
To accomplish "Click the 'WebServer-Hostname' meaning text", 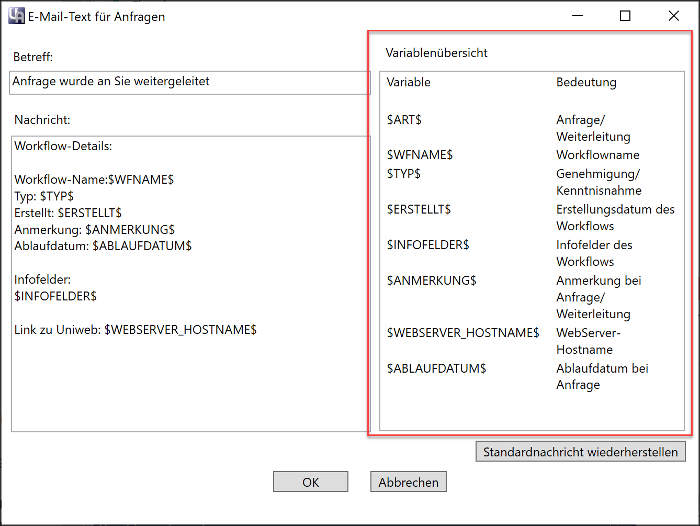I will coord(588,341).
